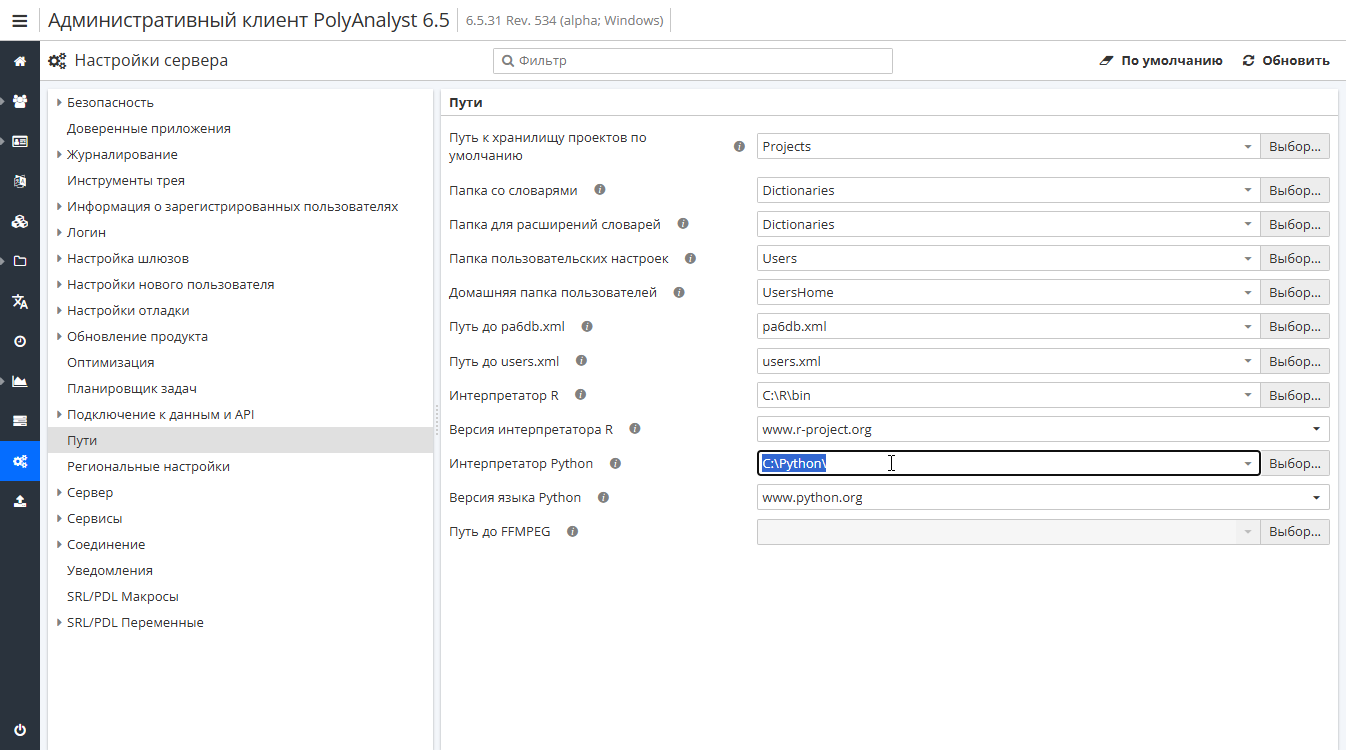Viewport: 1346px width, 750px height.
Task: Click Выбор button for Путь до FFMPEG
Action: pyautogui.click(x=1295, y=531)
